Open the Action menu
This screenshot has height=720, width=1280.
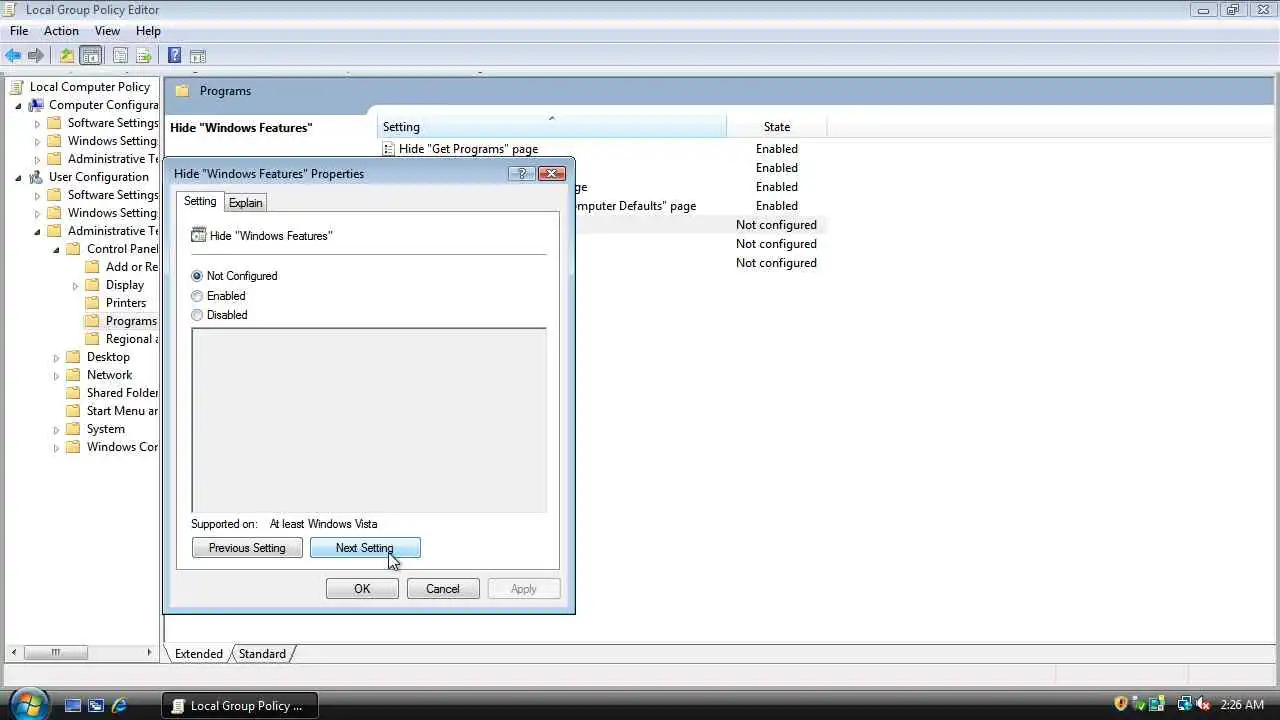click(61, 31)
